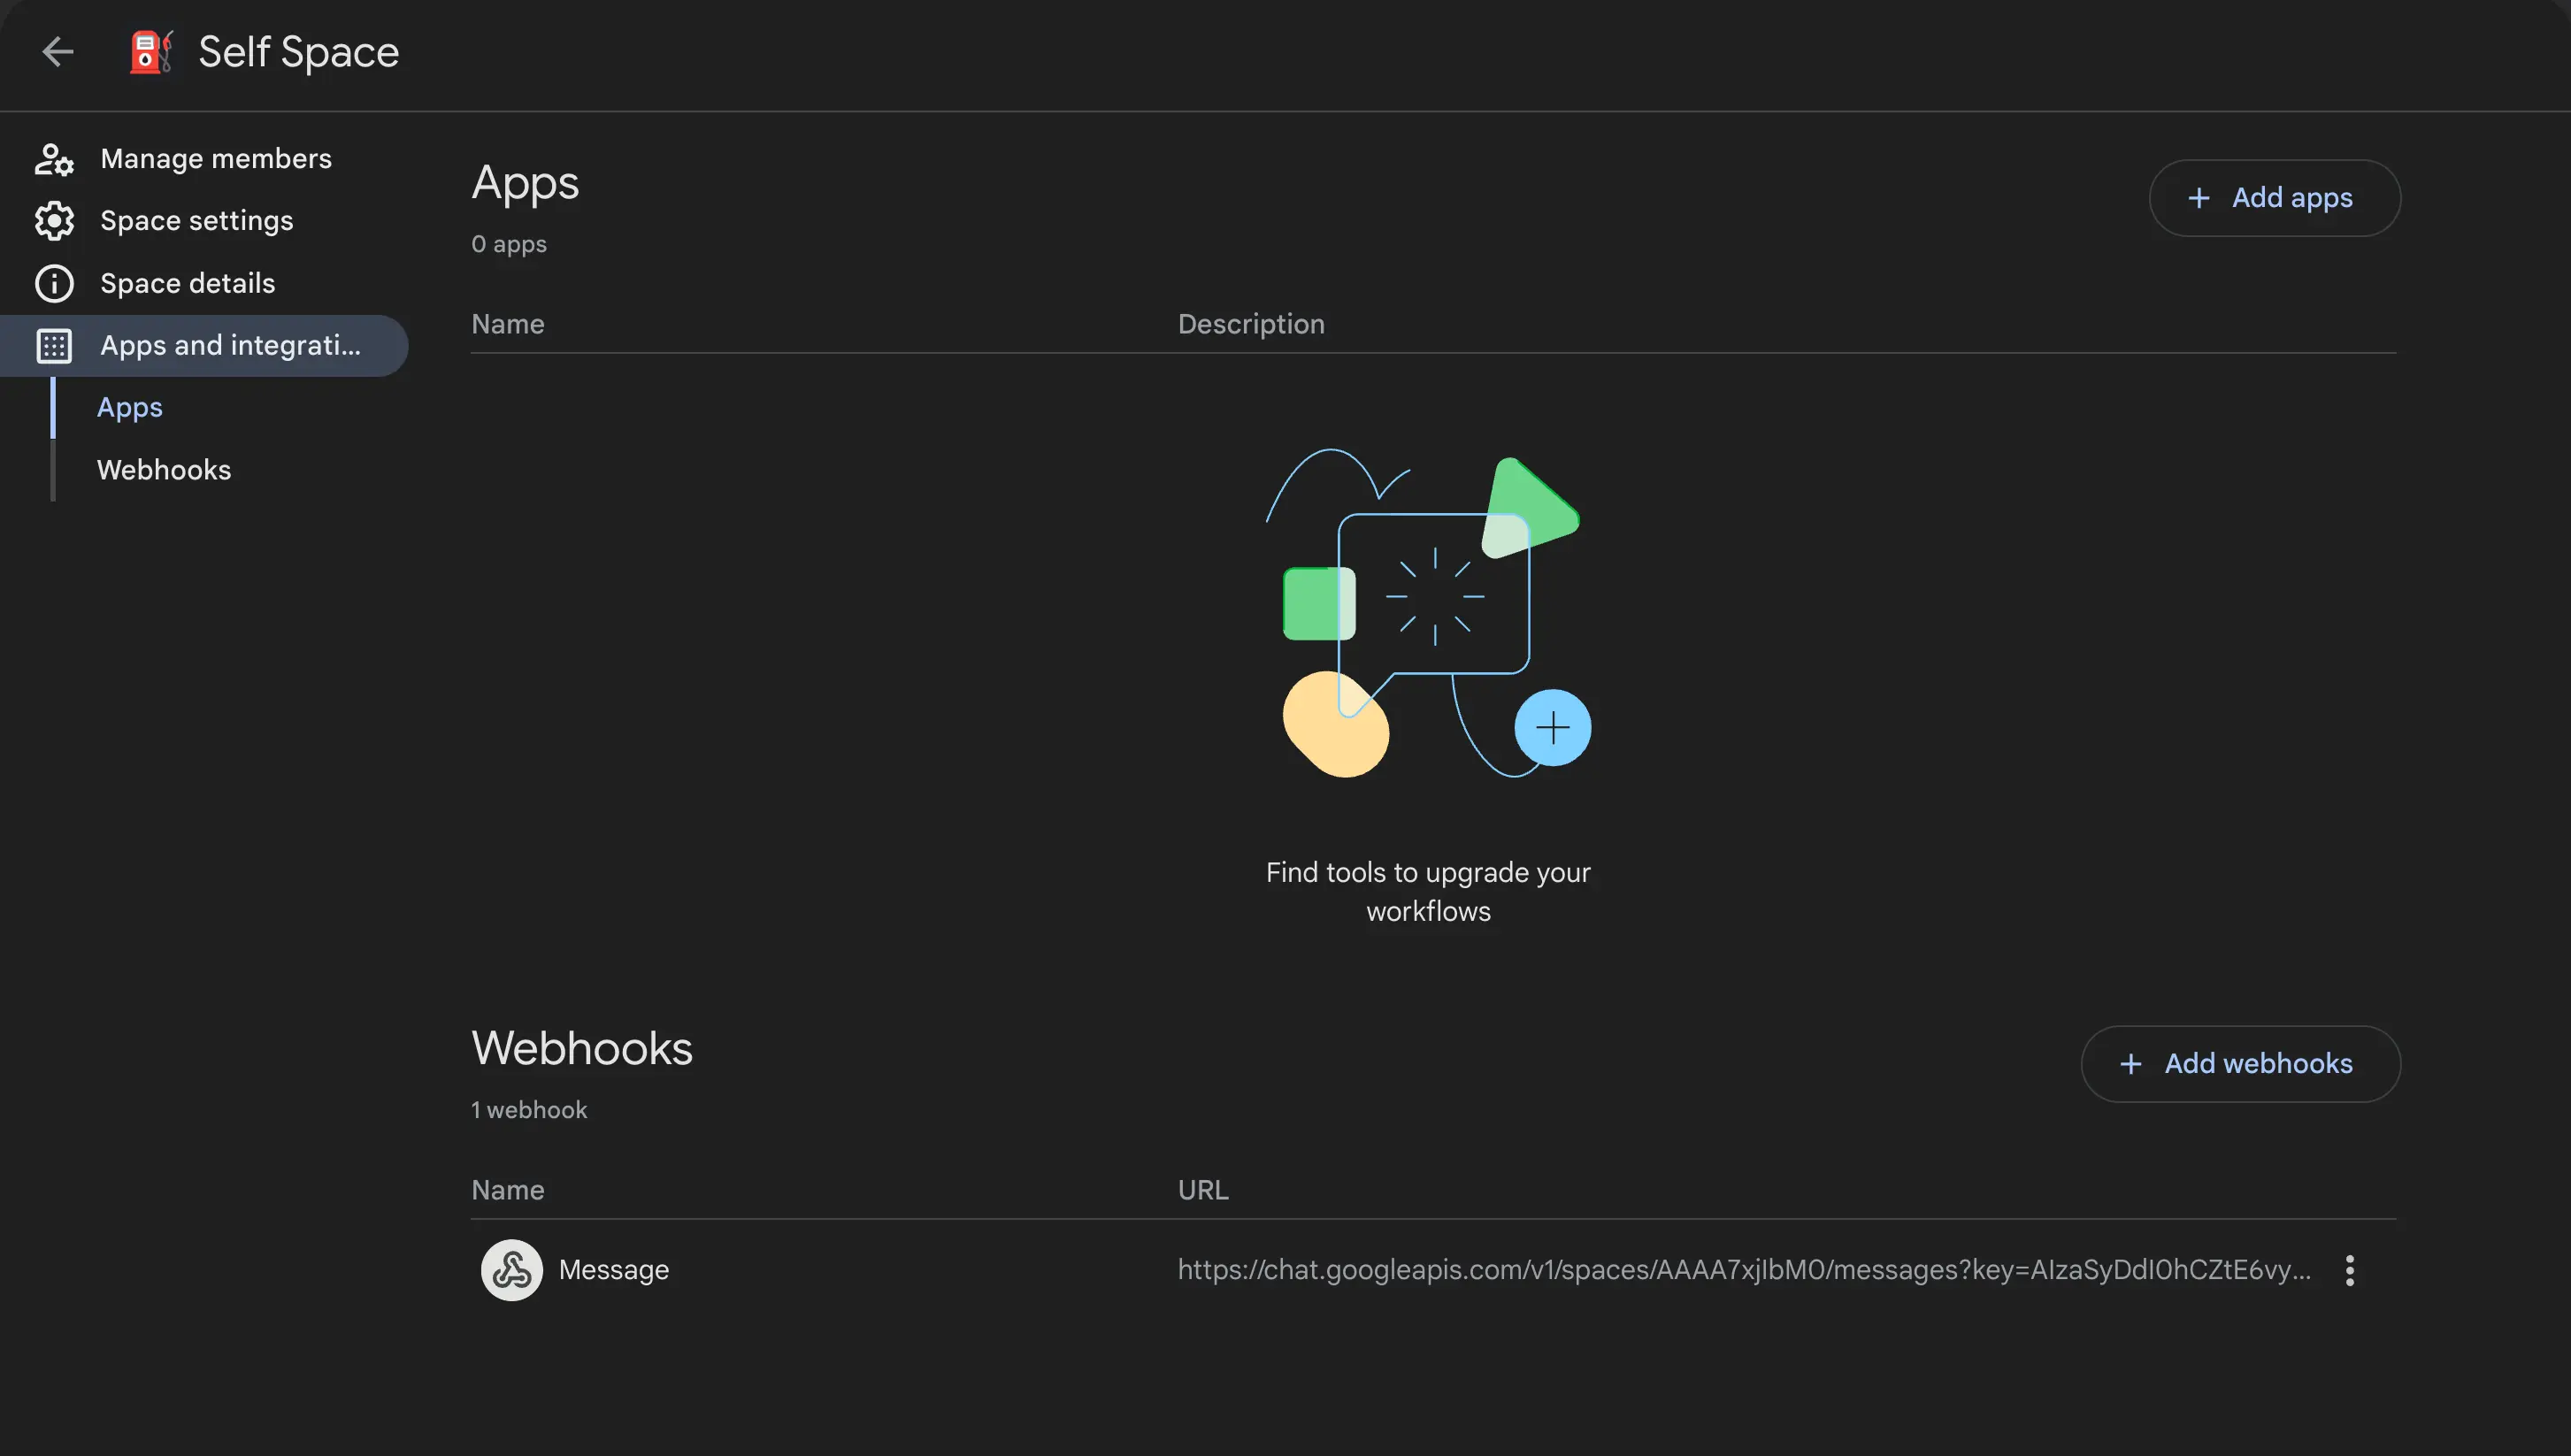This screenshot has height=1456, width=2571.
Task: Click the webhooks URL column header
Action: tap(1203, 1190)
